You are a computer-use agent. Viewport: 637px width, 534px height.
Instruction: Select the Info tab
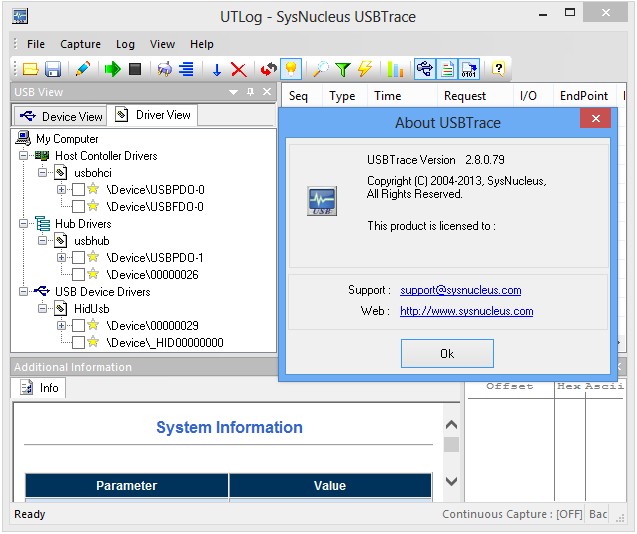click(39, 388)
